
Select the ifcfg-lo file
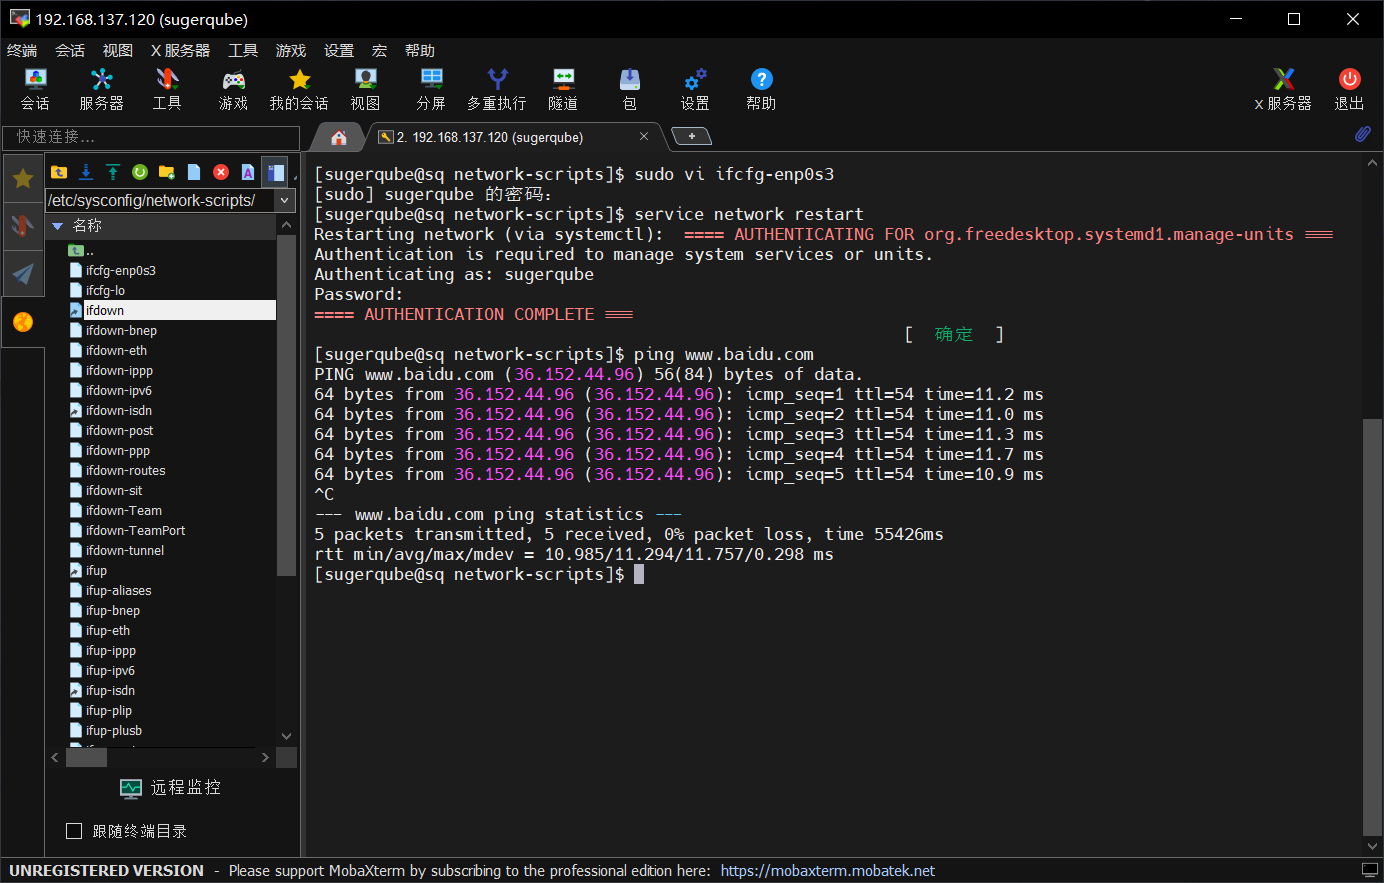105,290
